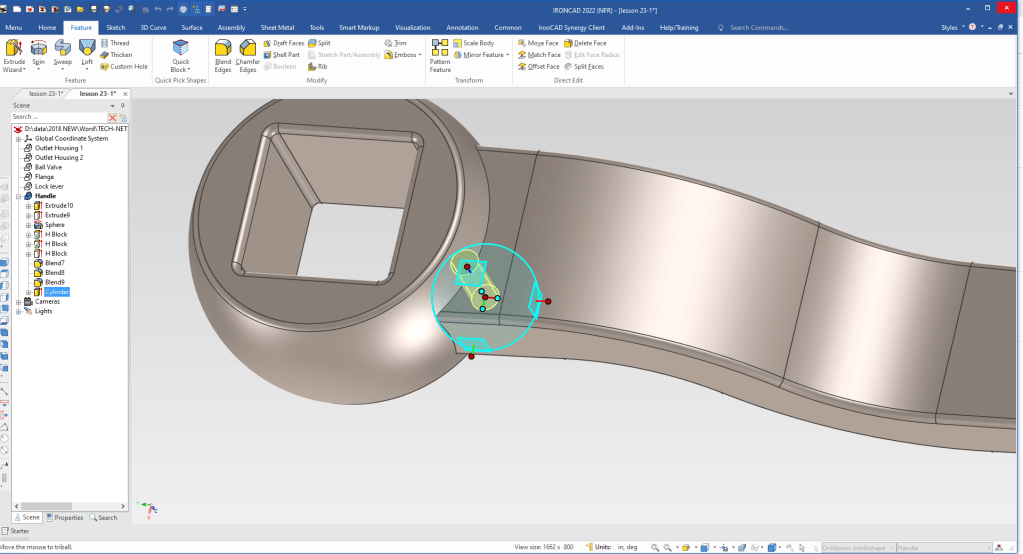The height and width of the screenshot is (554, 1023).
Task: Open the Assembly ribbon tab
Action: point(231,28)
